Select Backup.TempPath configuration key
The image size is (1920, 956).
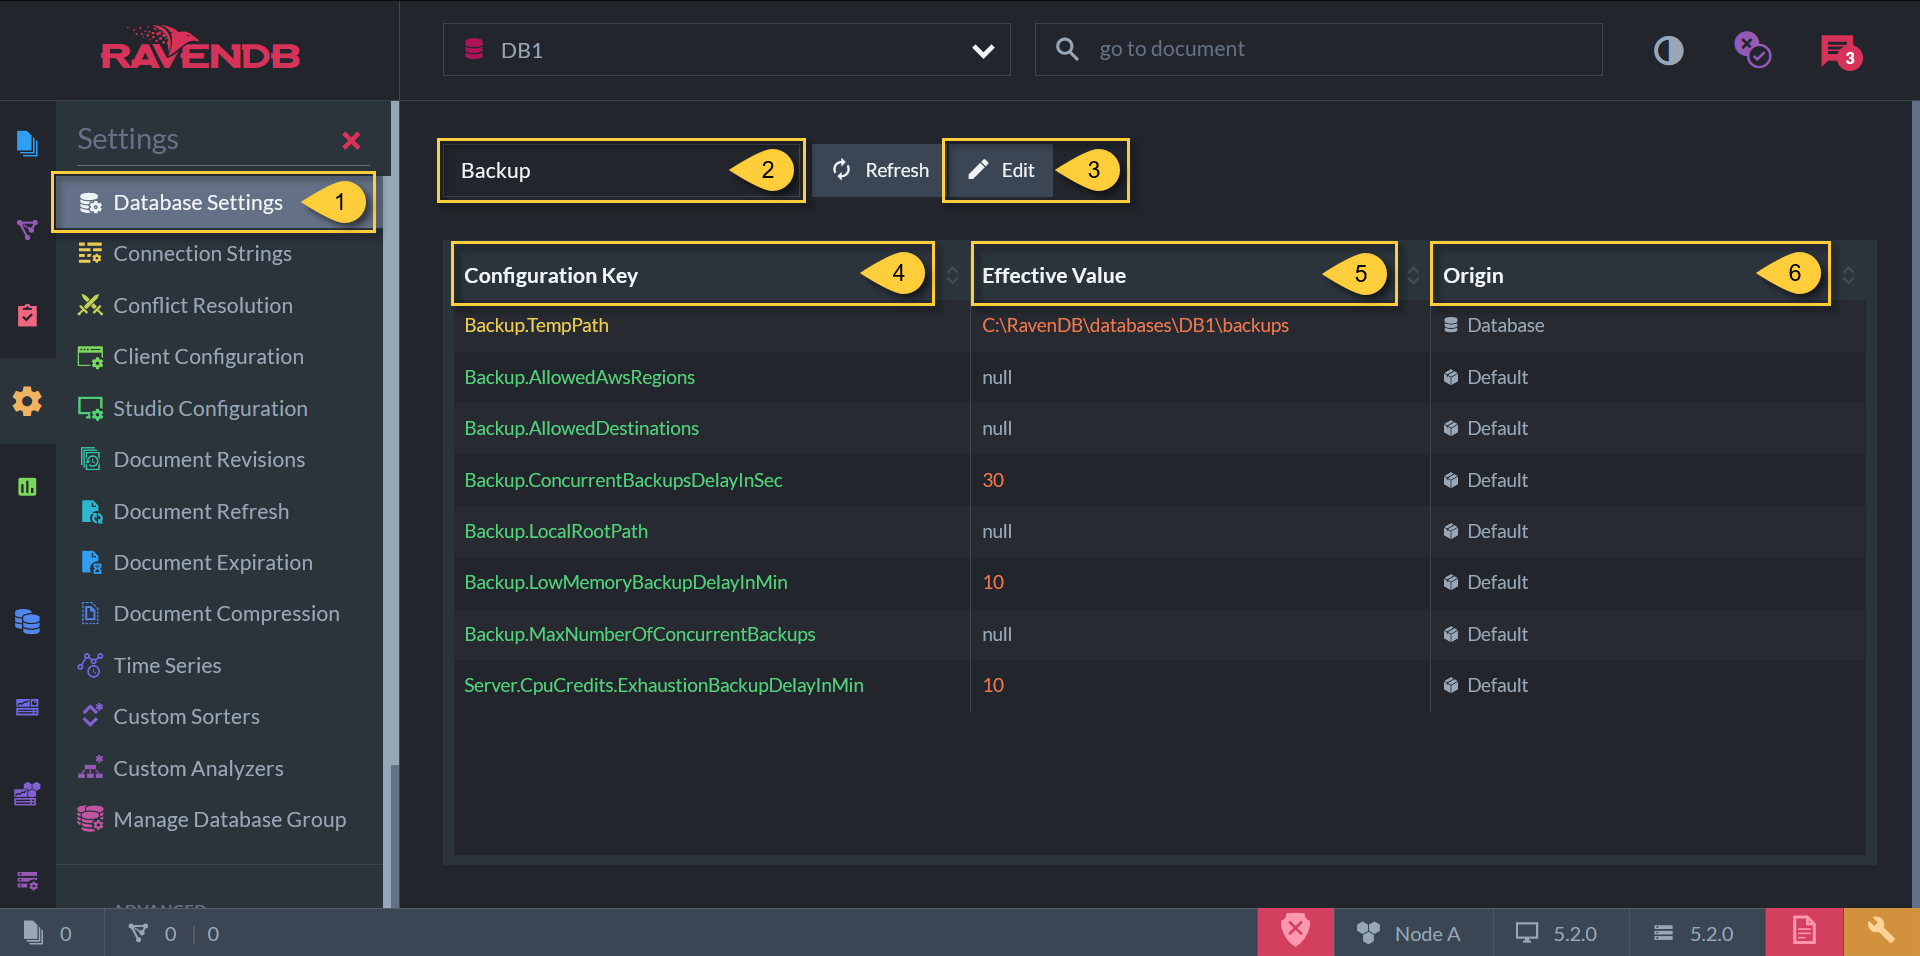pyautogui.click(x=536, y=325)
